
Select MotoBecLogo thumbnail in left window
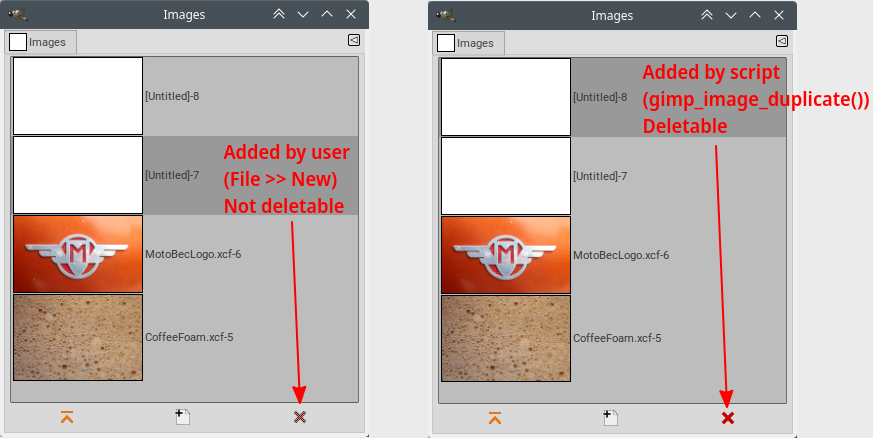coord(78,254)
